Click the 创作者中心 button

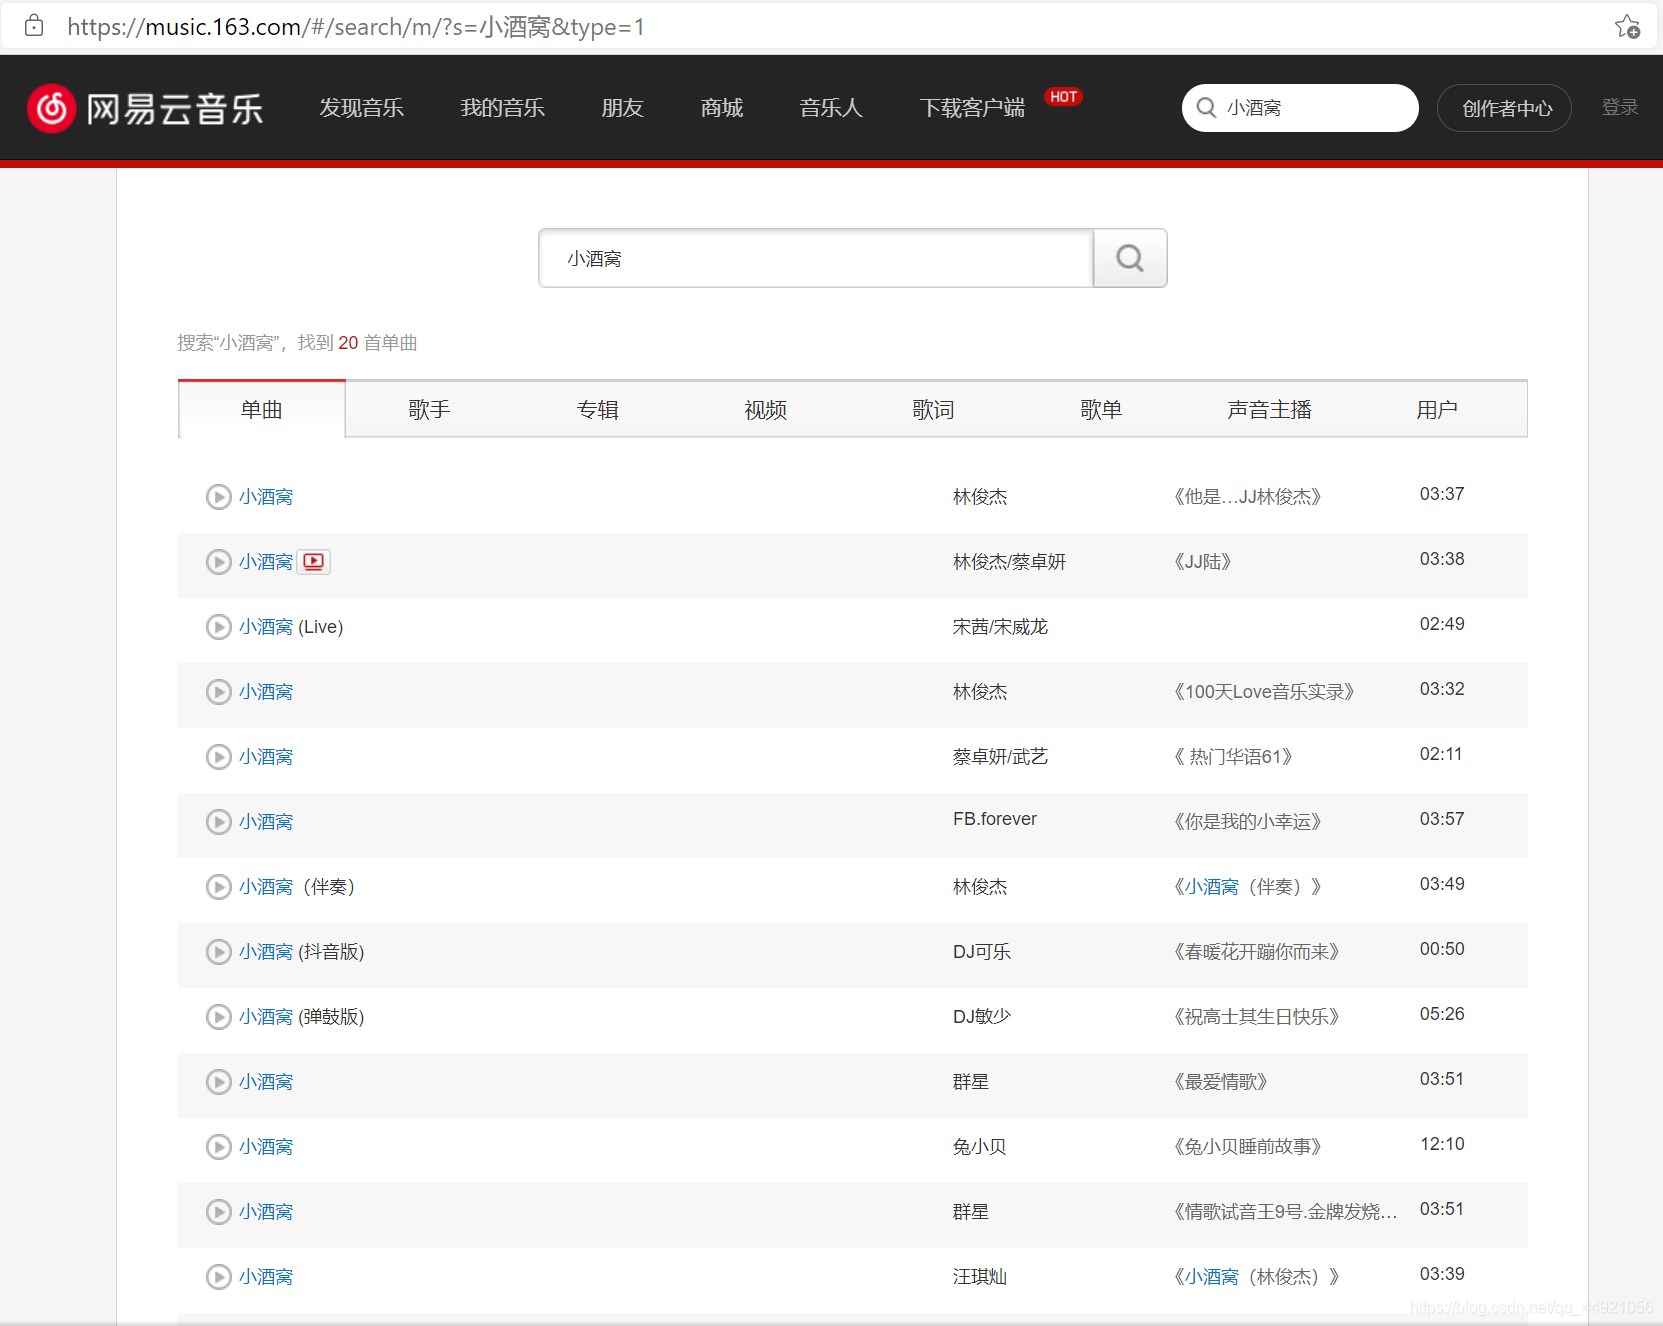click(1504, 108)
